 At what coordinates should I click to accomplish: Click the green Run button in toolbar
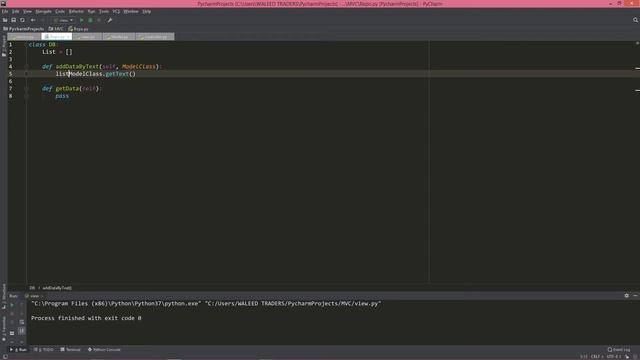point(82,20)
